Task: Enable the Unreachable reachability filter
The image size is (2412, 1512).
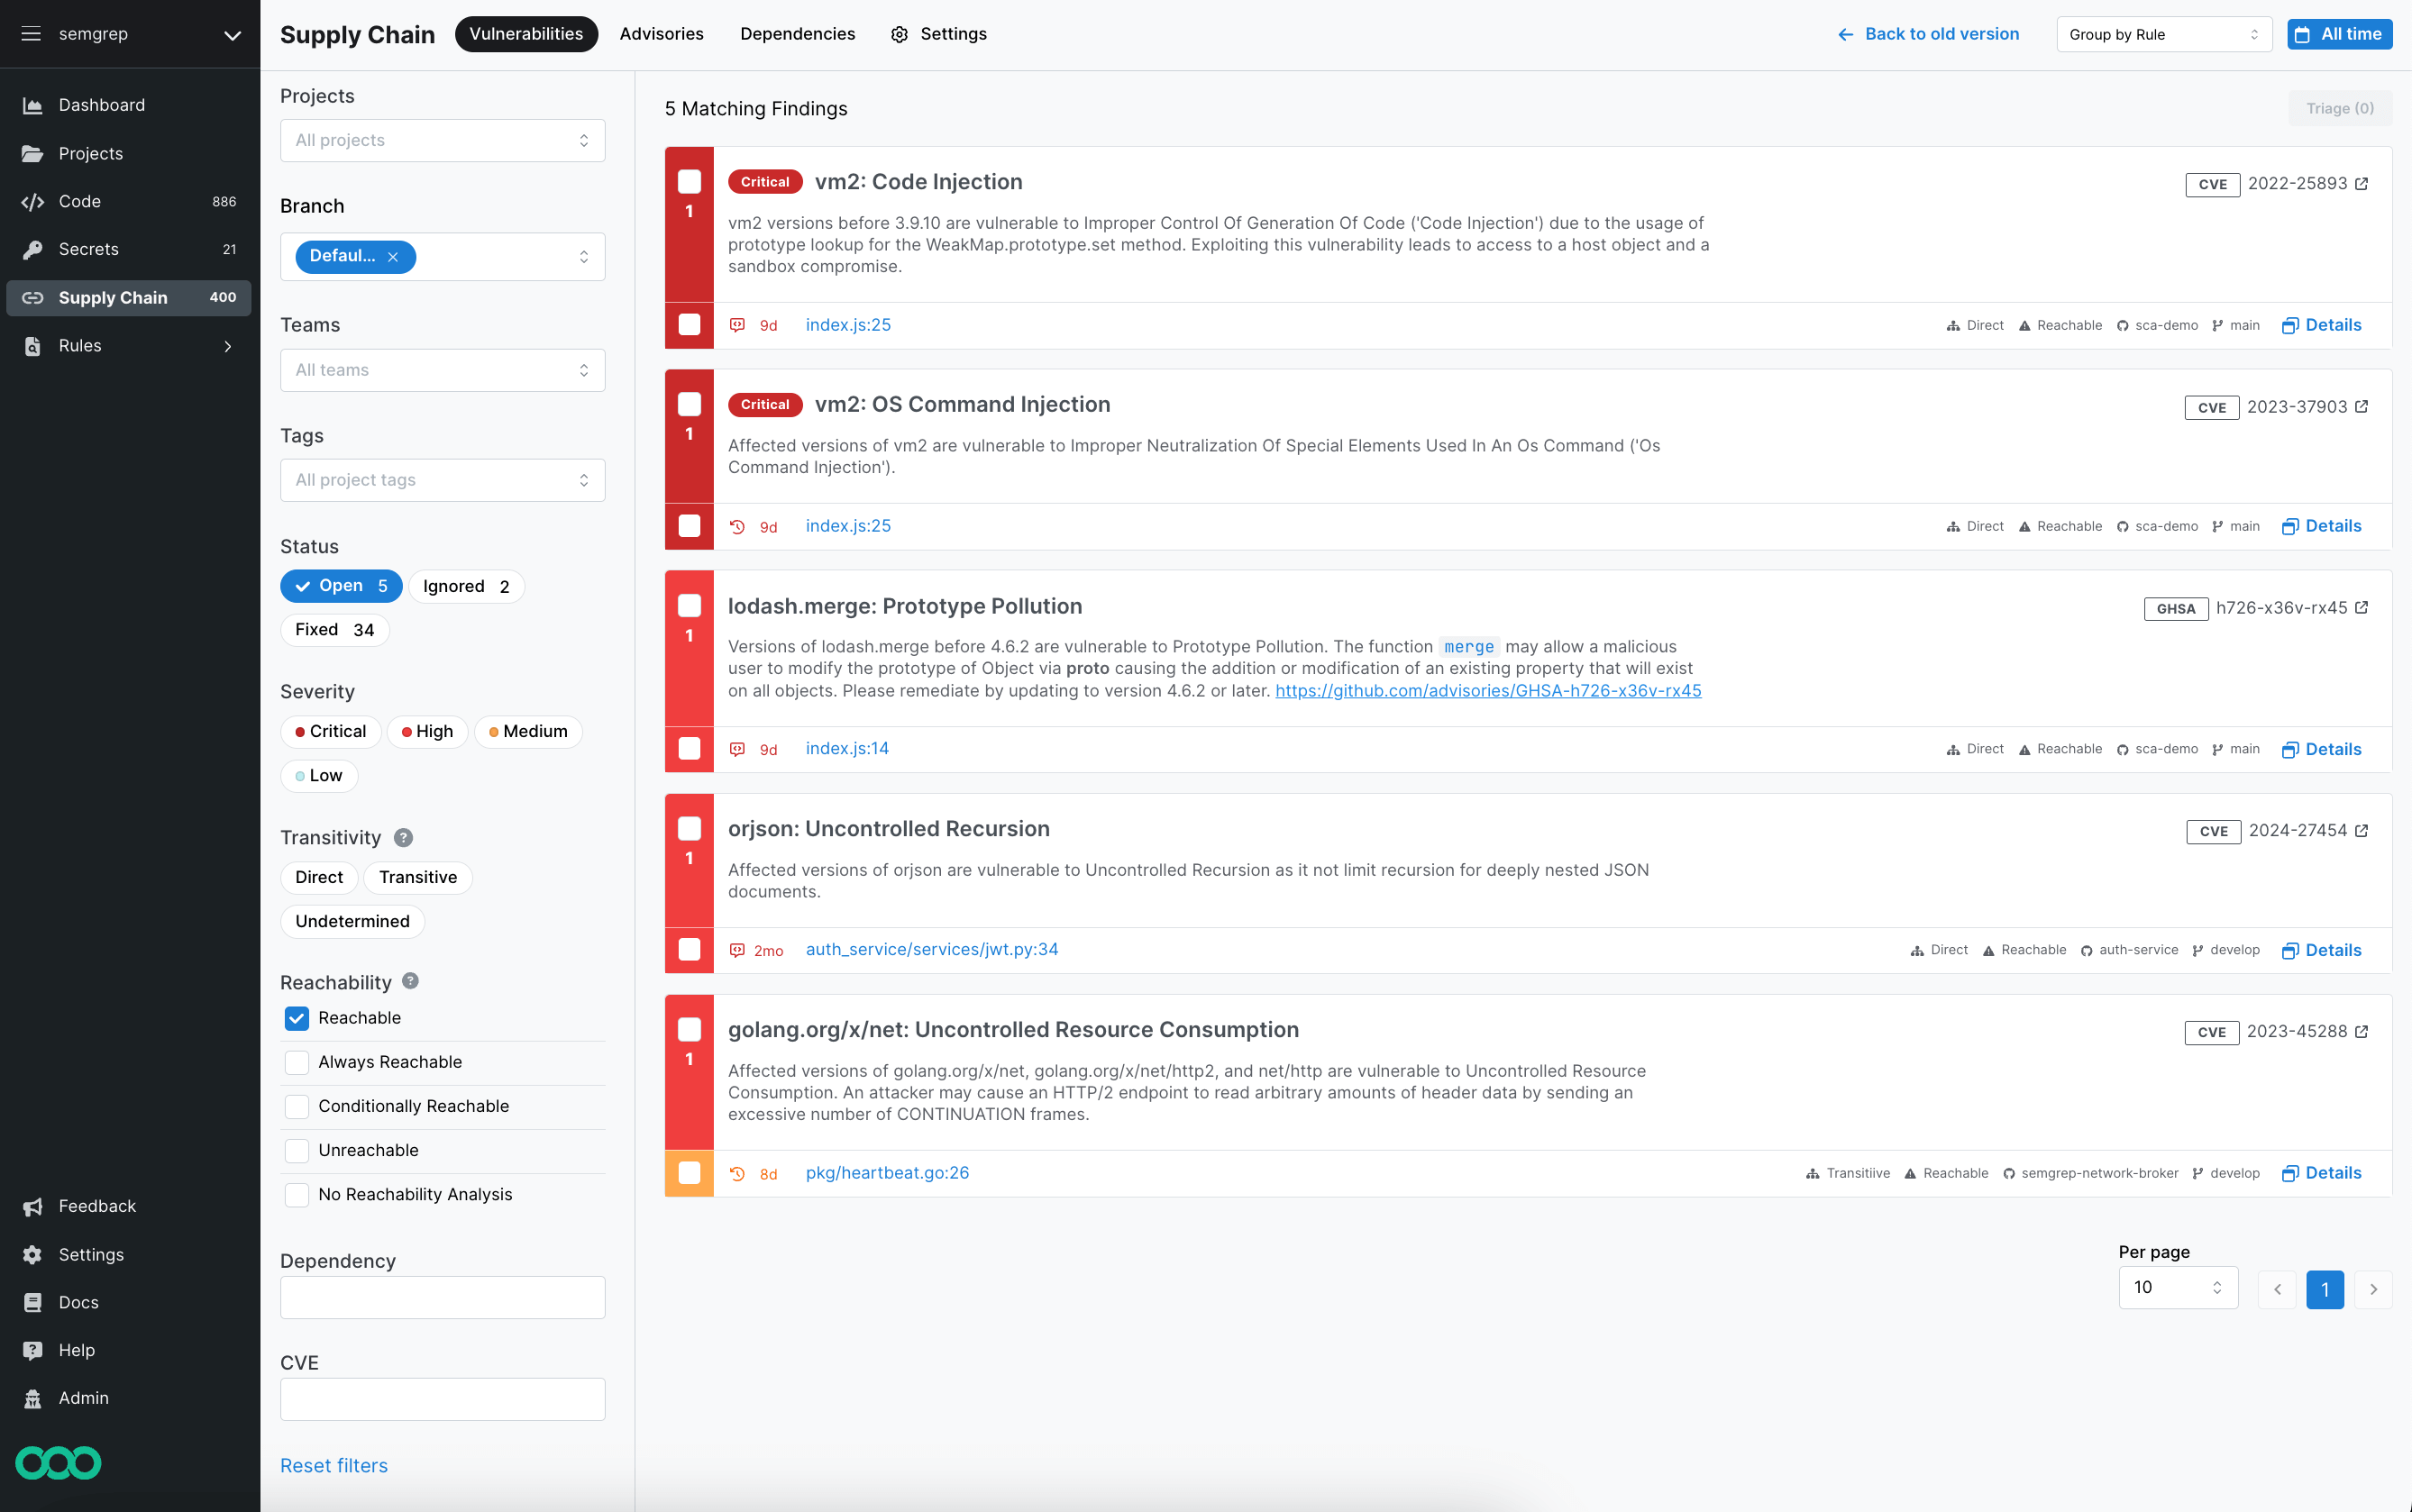Action: (296, 1150)
